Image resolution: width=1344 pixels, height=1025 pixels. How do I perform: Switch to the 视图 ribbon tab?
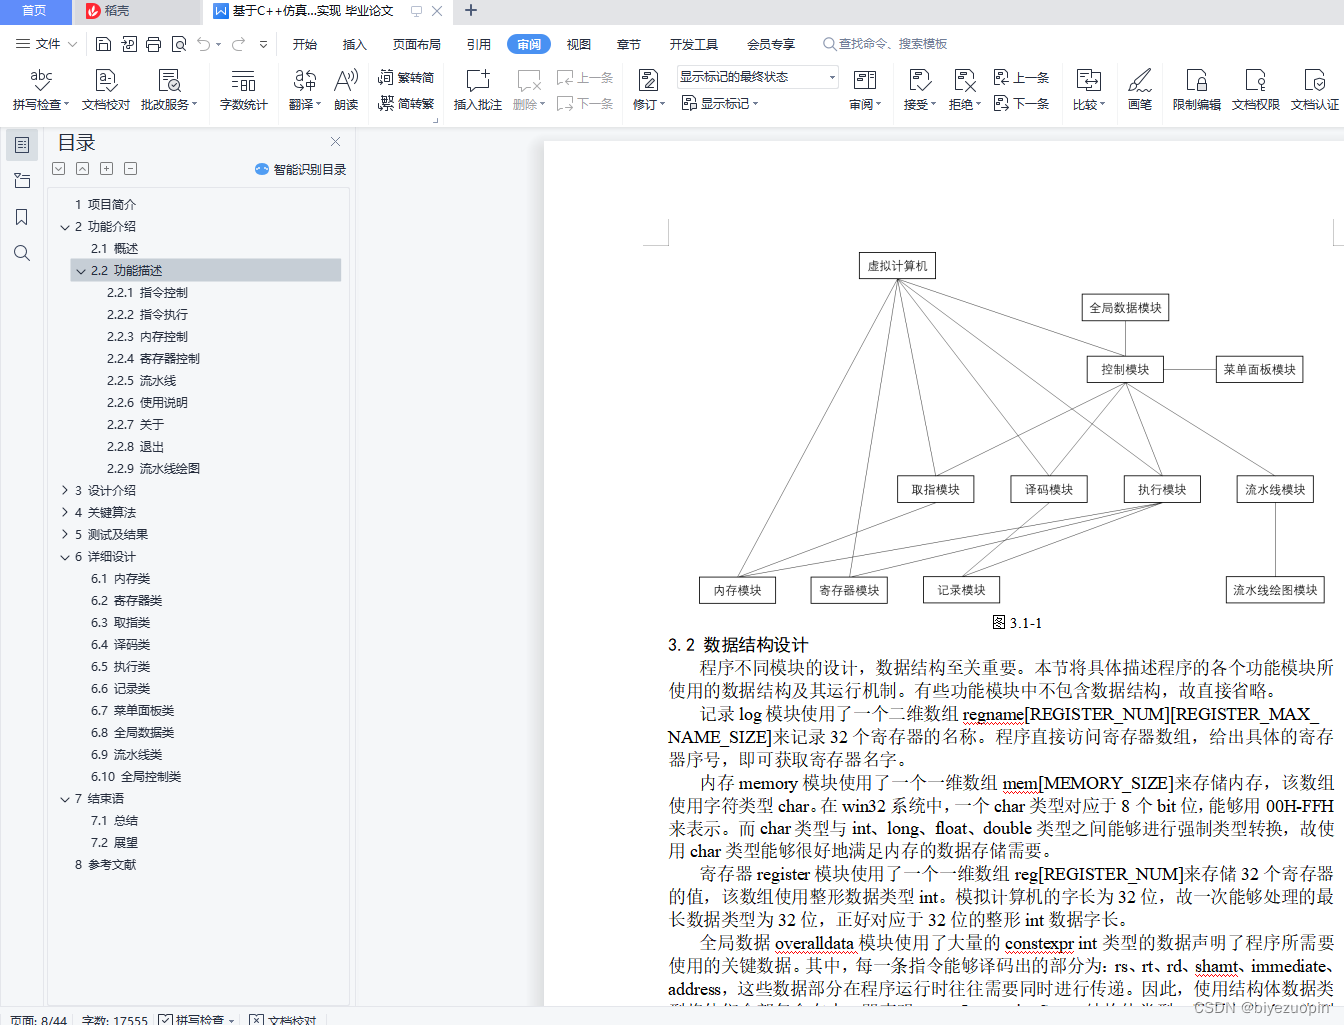point(579,44)
